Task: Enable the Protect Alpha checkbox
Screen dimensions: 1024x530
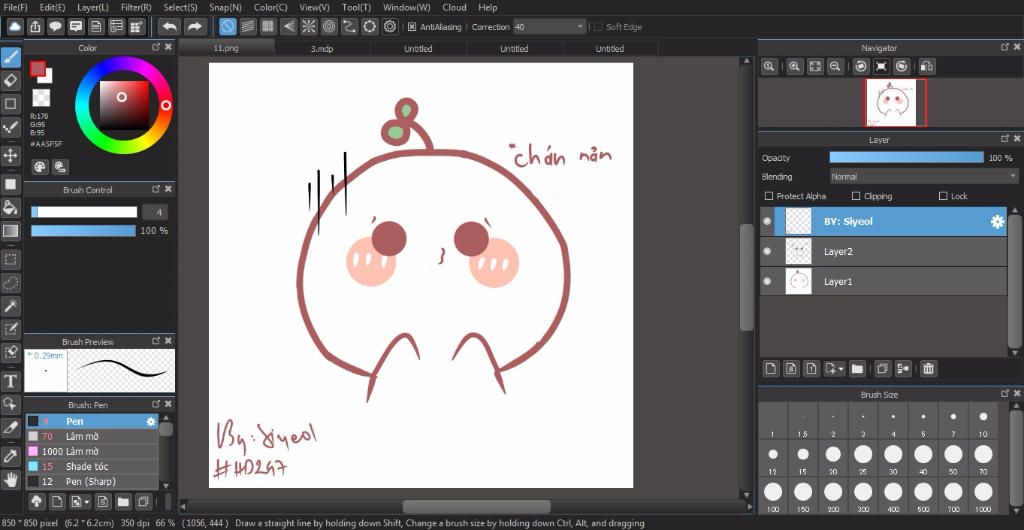Action: click(x=769, y=196)
